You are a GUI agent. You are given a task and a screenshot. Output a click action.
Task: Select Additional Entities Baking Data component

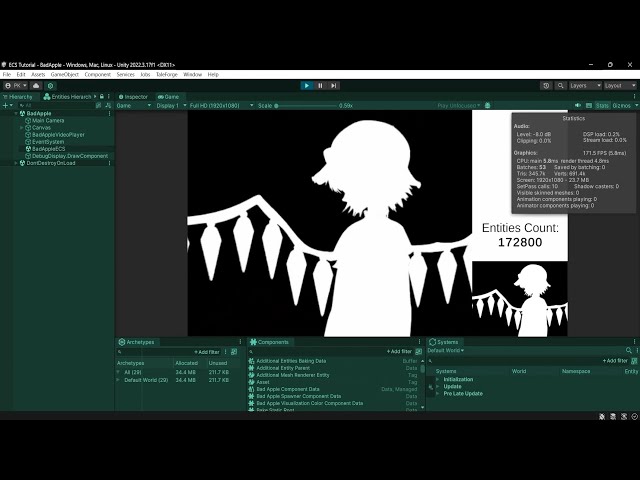(291, 361)
